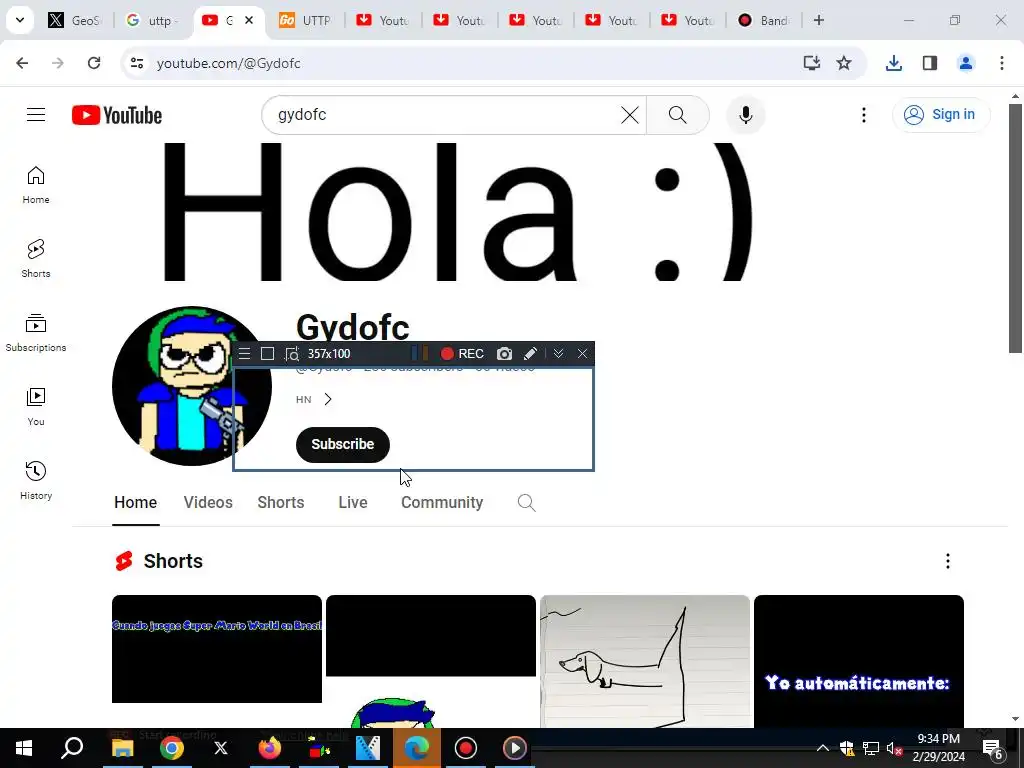Screen dimensions: 1024x768
Task: Open Chrome downloads
Action: (x=893, y=63)
